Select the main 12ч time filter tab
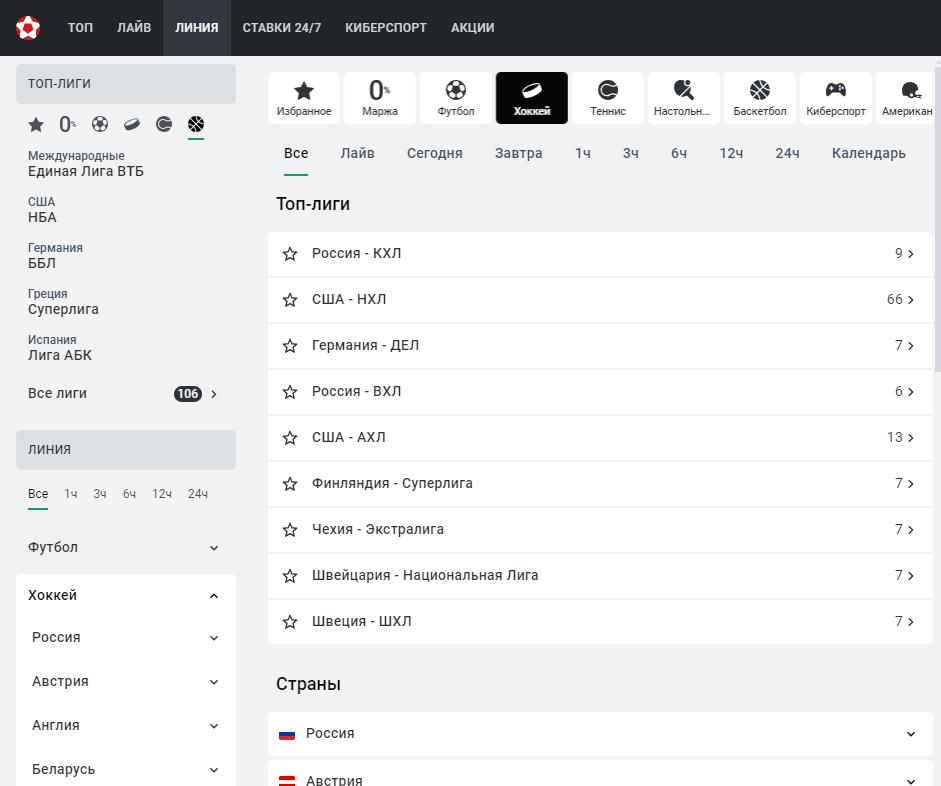Screen dimensions: 941x786 tap(731, 154)
